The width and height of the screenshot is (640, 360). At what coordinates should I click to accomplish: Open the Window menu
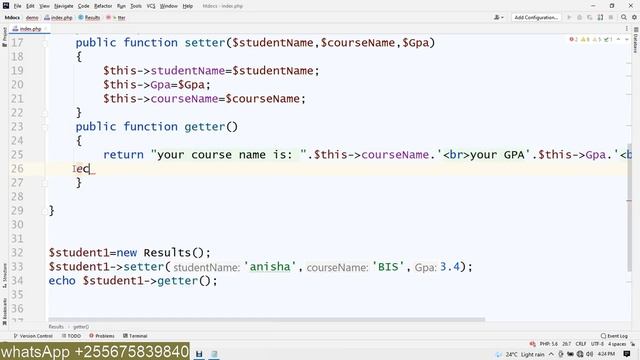169,6
